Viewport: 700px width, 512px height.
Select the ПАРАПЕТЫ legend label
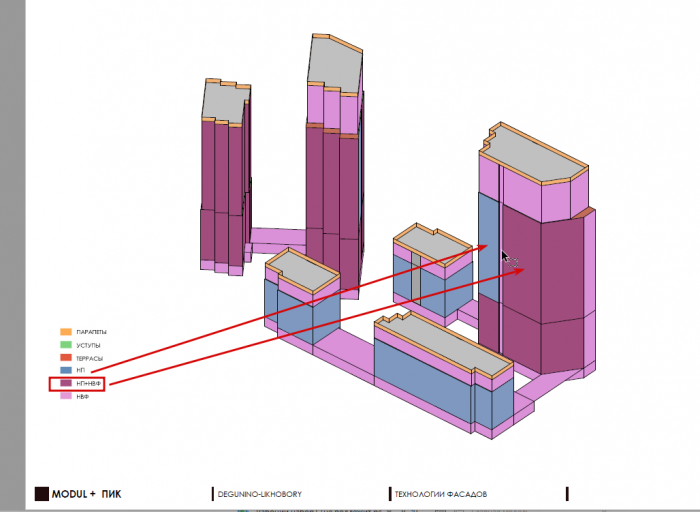pos(92,332)
